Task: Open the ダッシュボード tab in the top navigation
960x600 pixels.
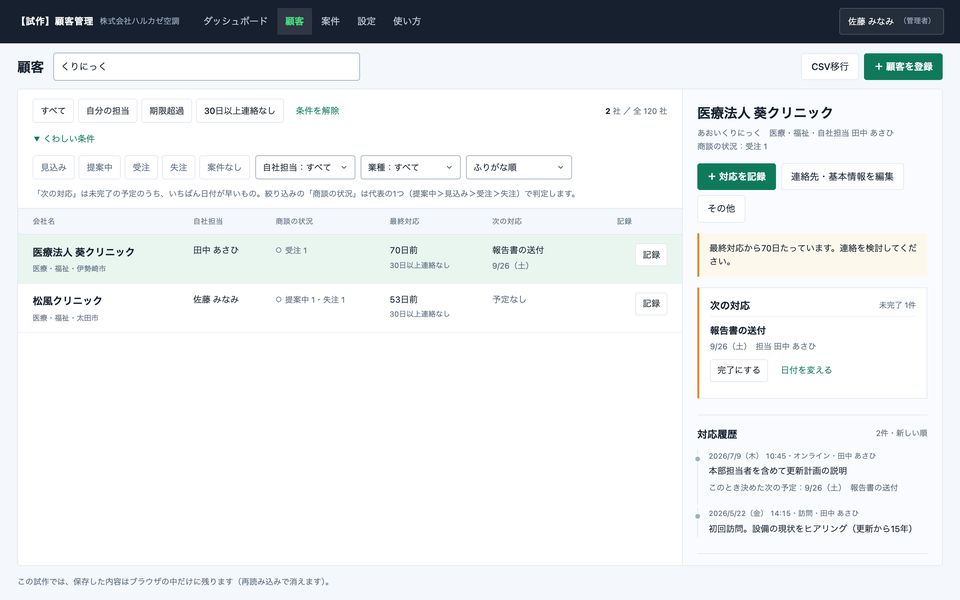Action: coord(235,21)
